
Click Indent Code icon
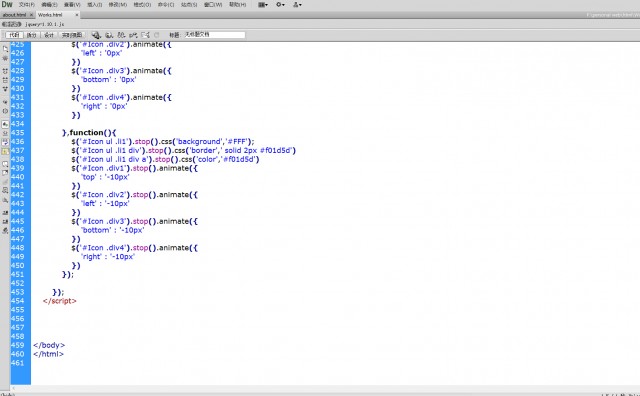pyautogui.click(x=5, y=213)
